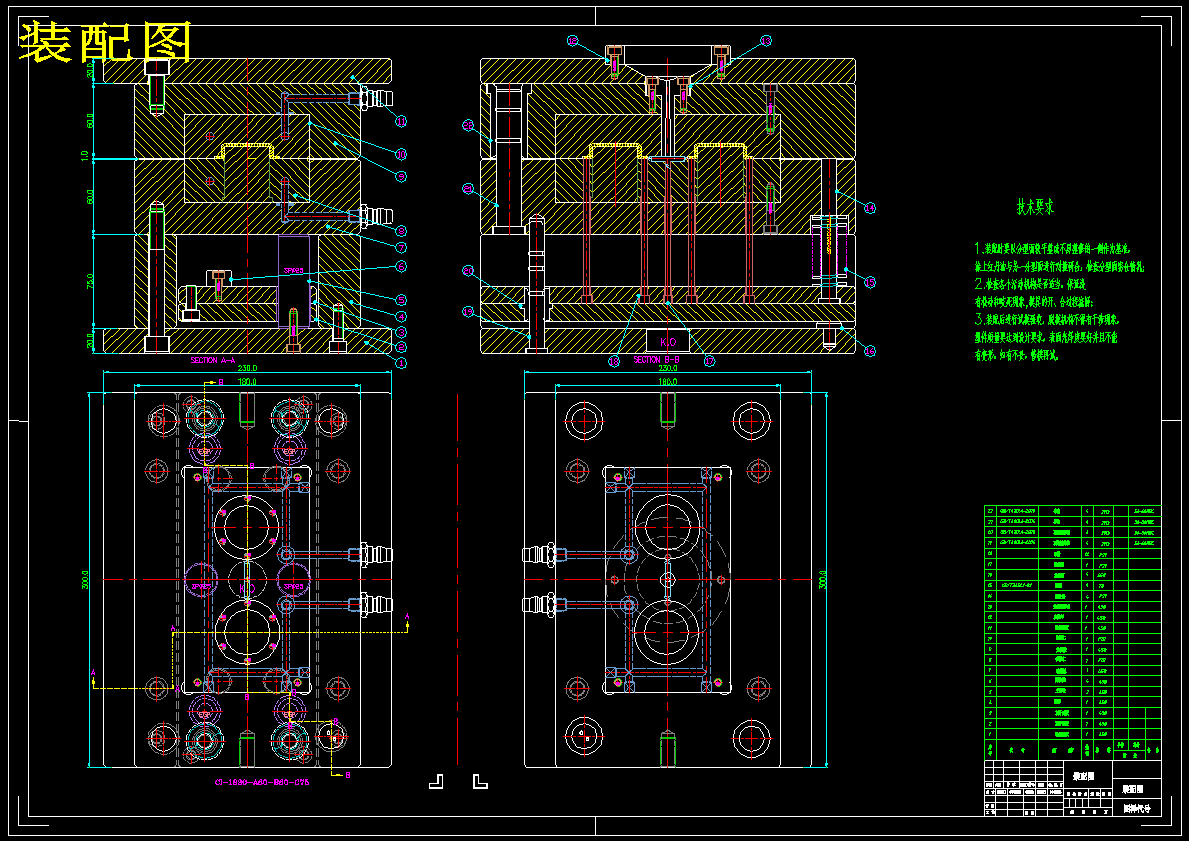Pick part balloon number 5

(x=401, y=300)
